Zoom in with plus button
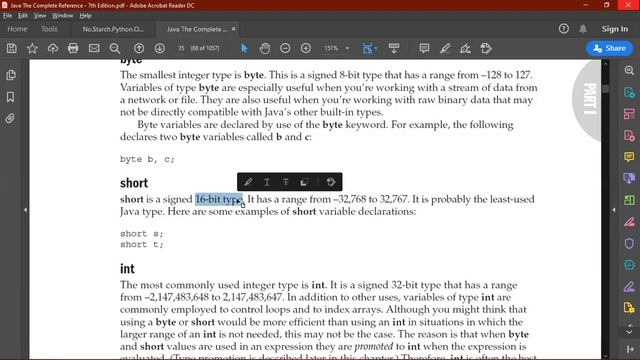Screen dimensions: 640x360 [306, 48]
